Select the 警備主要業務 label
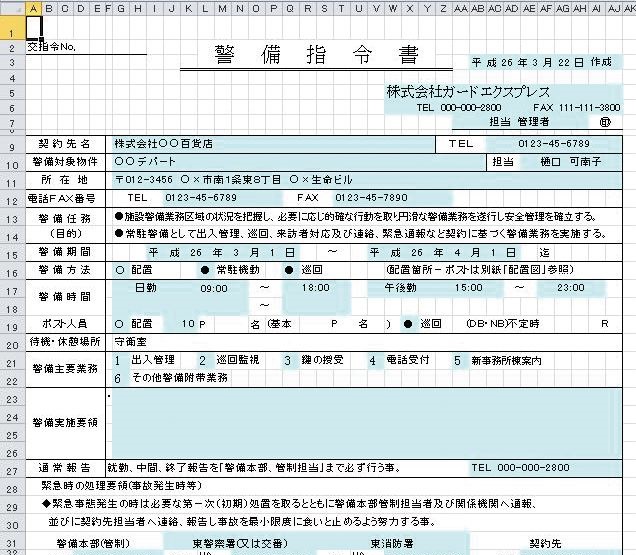636x555 pixels. coord(65,369)
